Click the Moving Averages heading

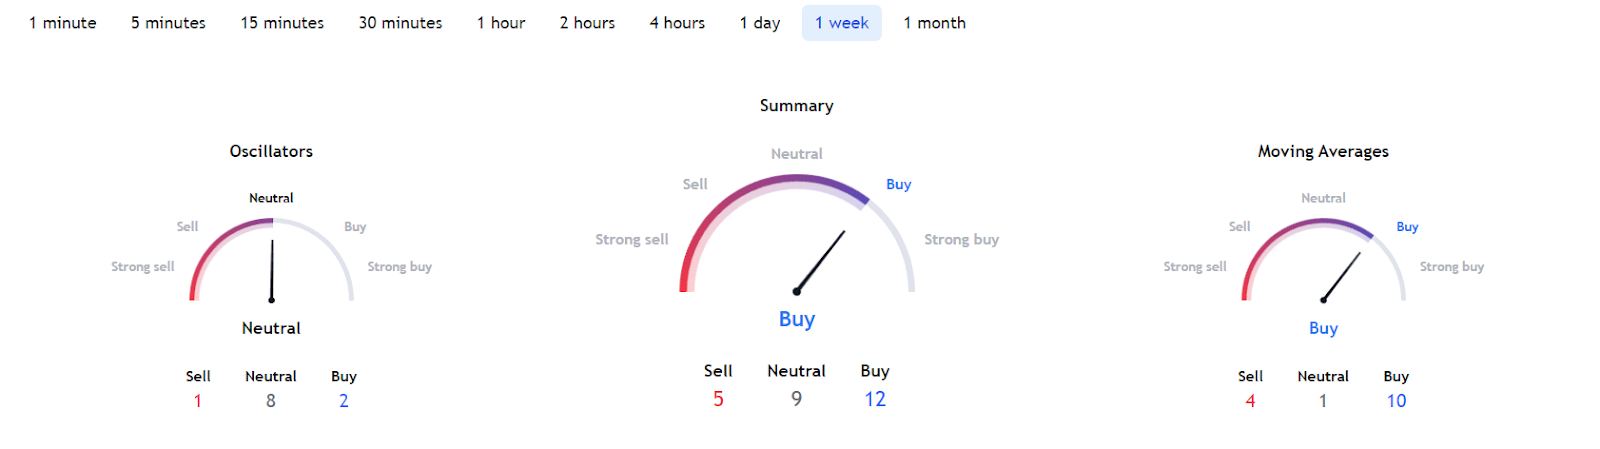pyautogui.click(x=1323, y=151)
